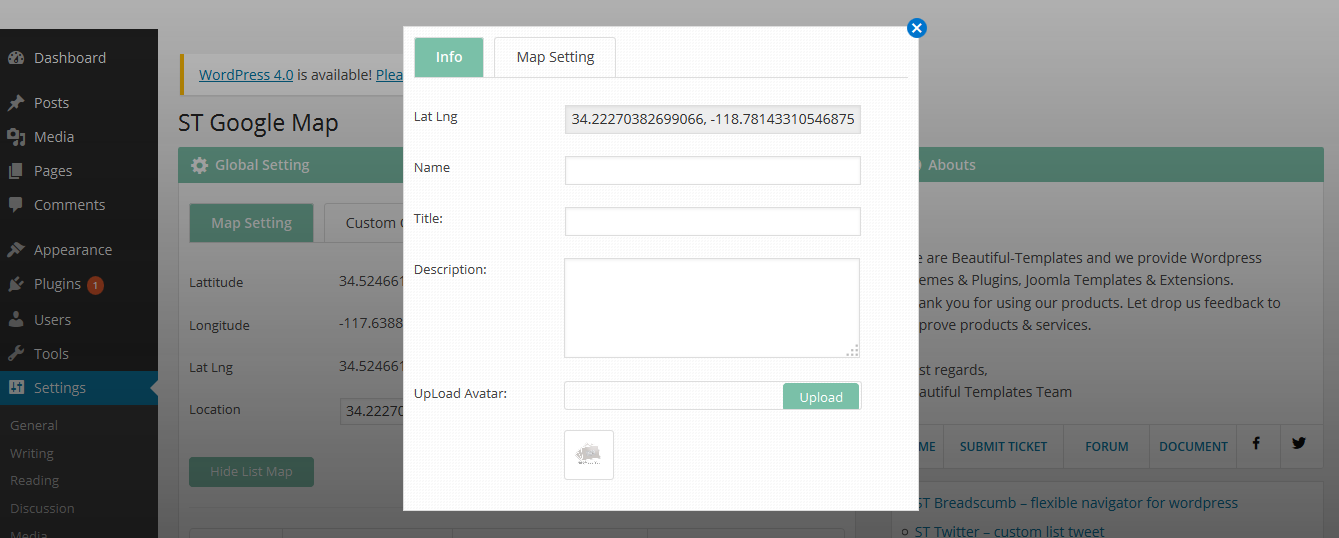Focus the Name input field

click(x=713, y=170)
